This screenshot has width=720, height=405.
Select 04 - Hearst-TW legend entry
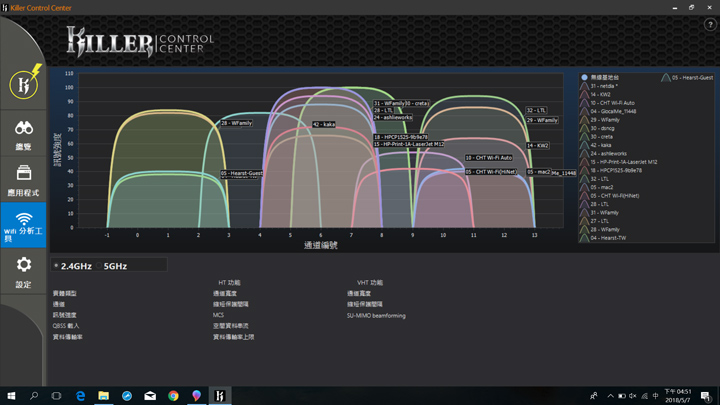(603, 238)
